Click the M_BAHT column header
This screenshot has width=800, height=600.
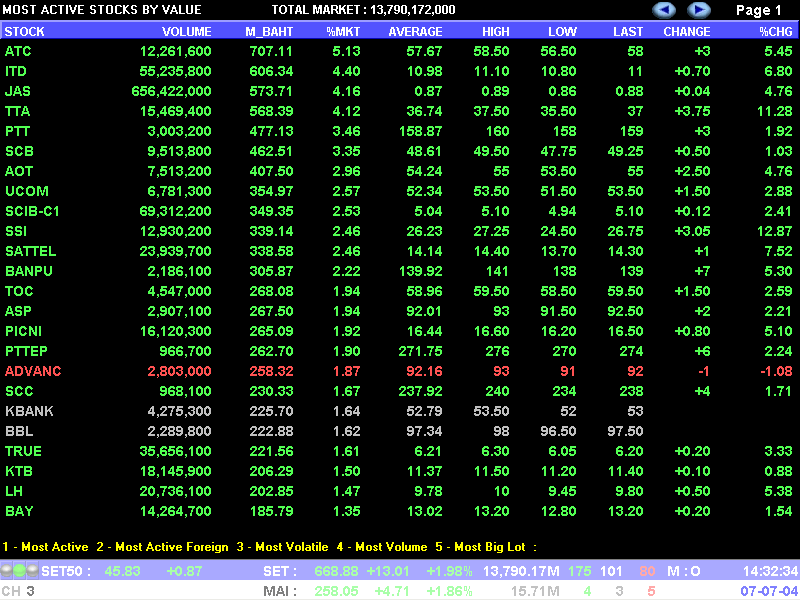pos(269,32)
